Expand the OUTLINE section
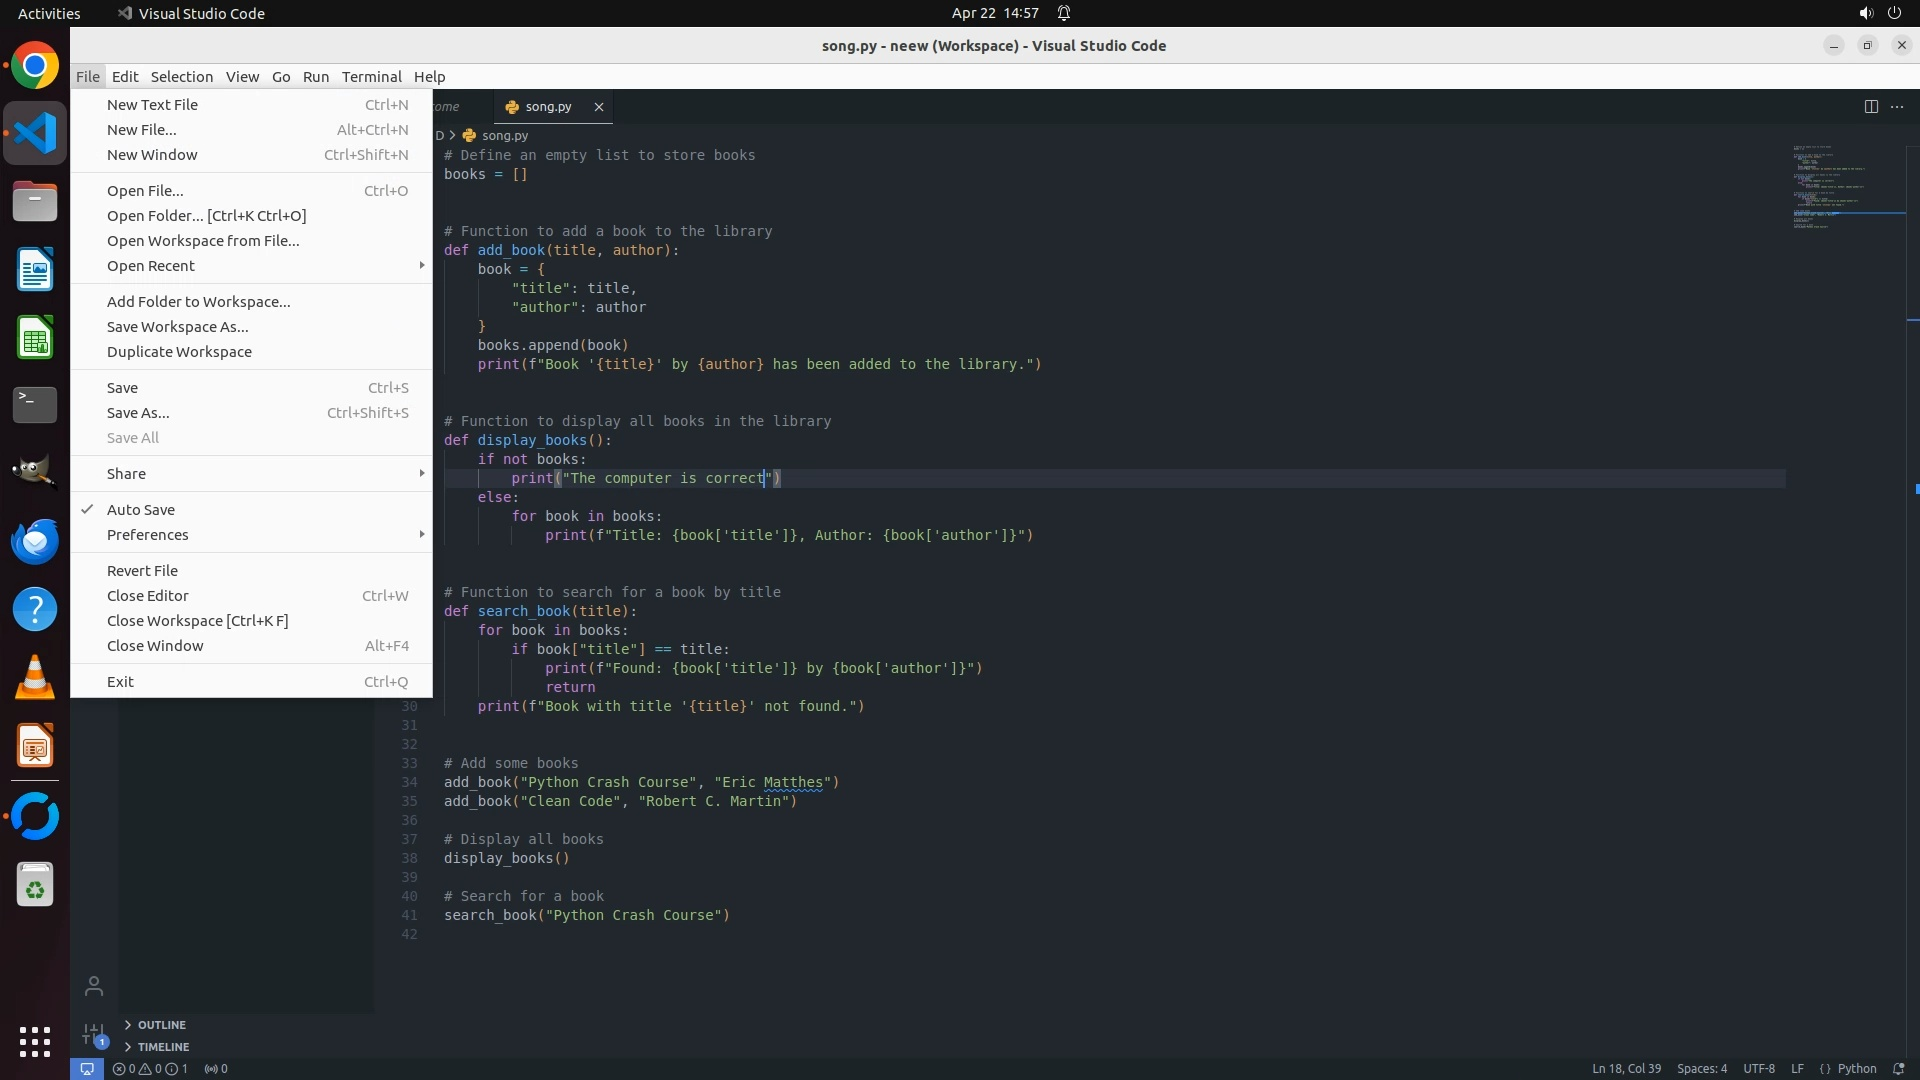 [161, 1025]
